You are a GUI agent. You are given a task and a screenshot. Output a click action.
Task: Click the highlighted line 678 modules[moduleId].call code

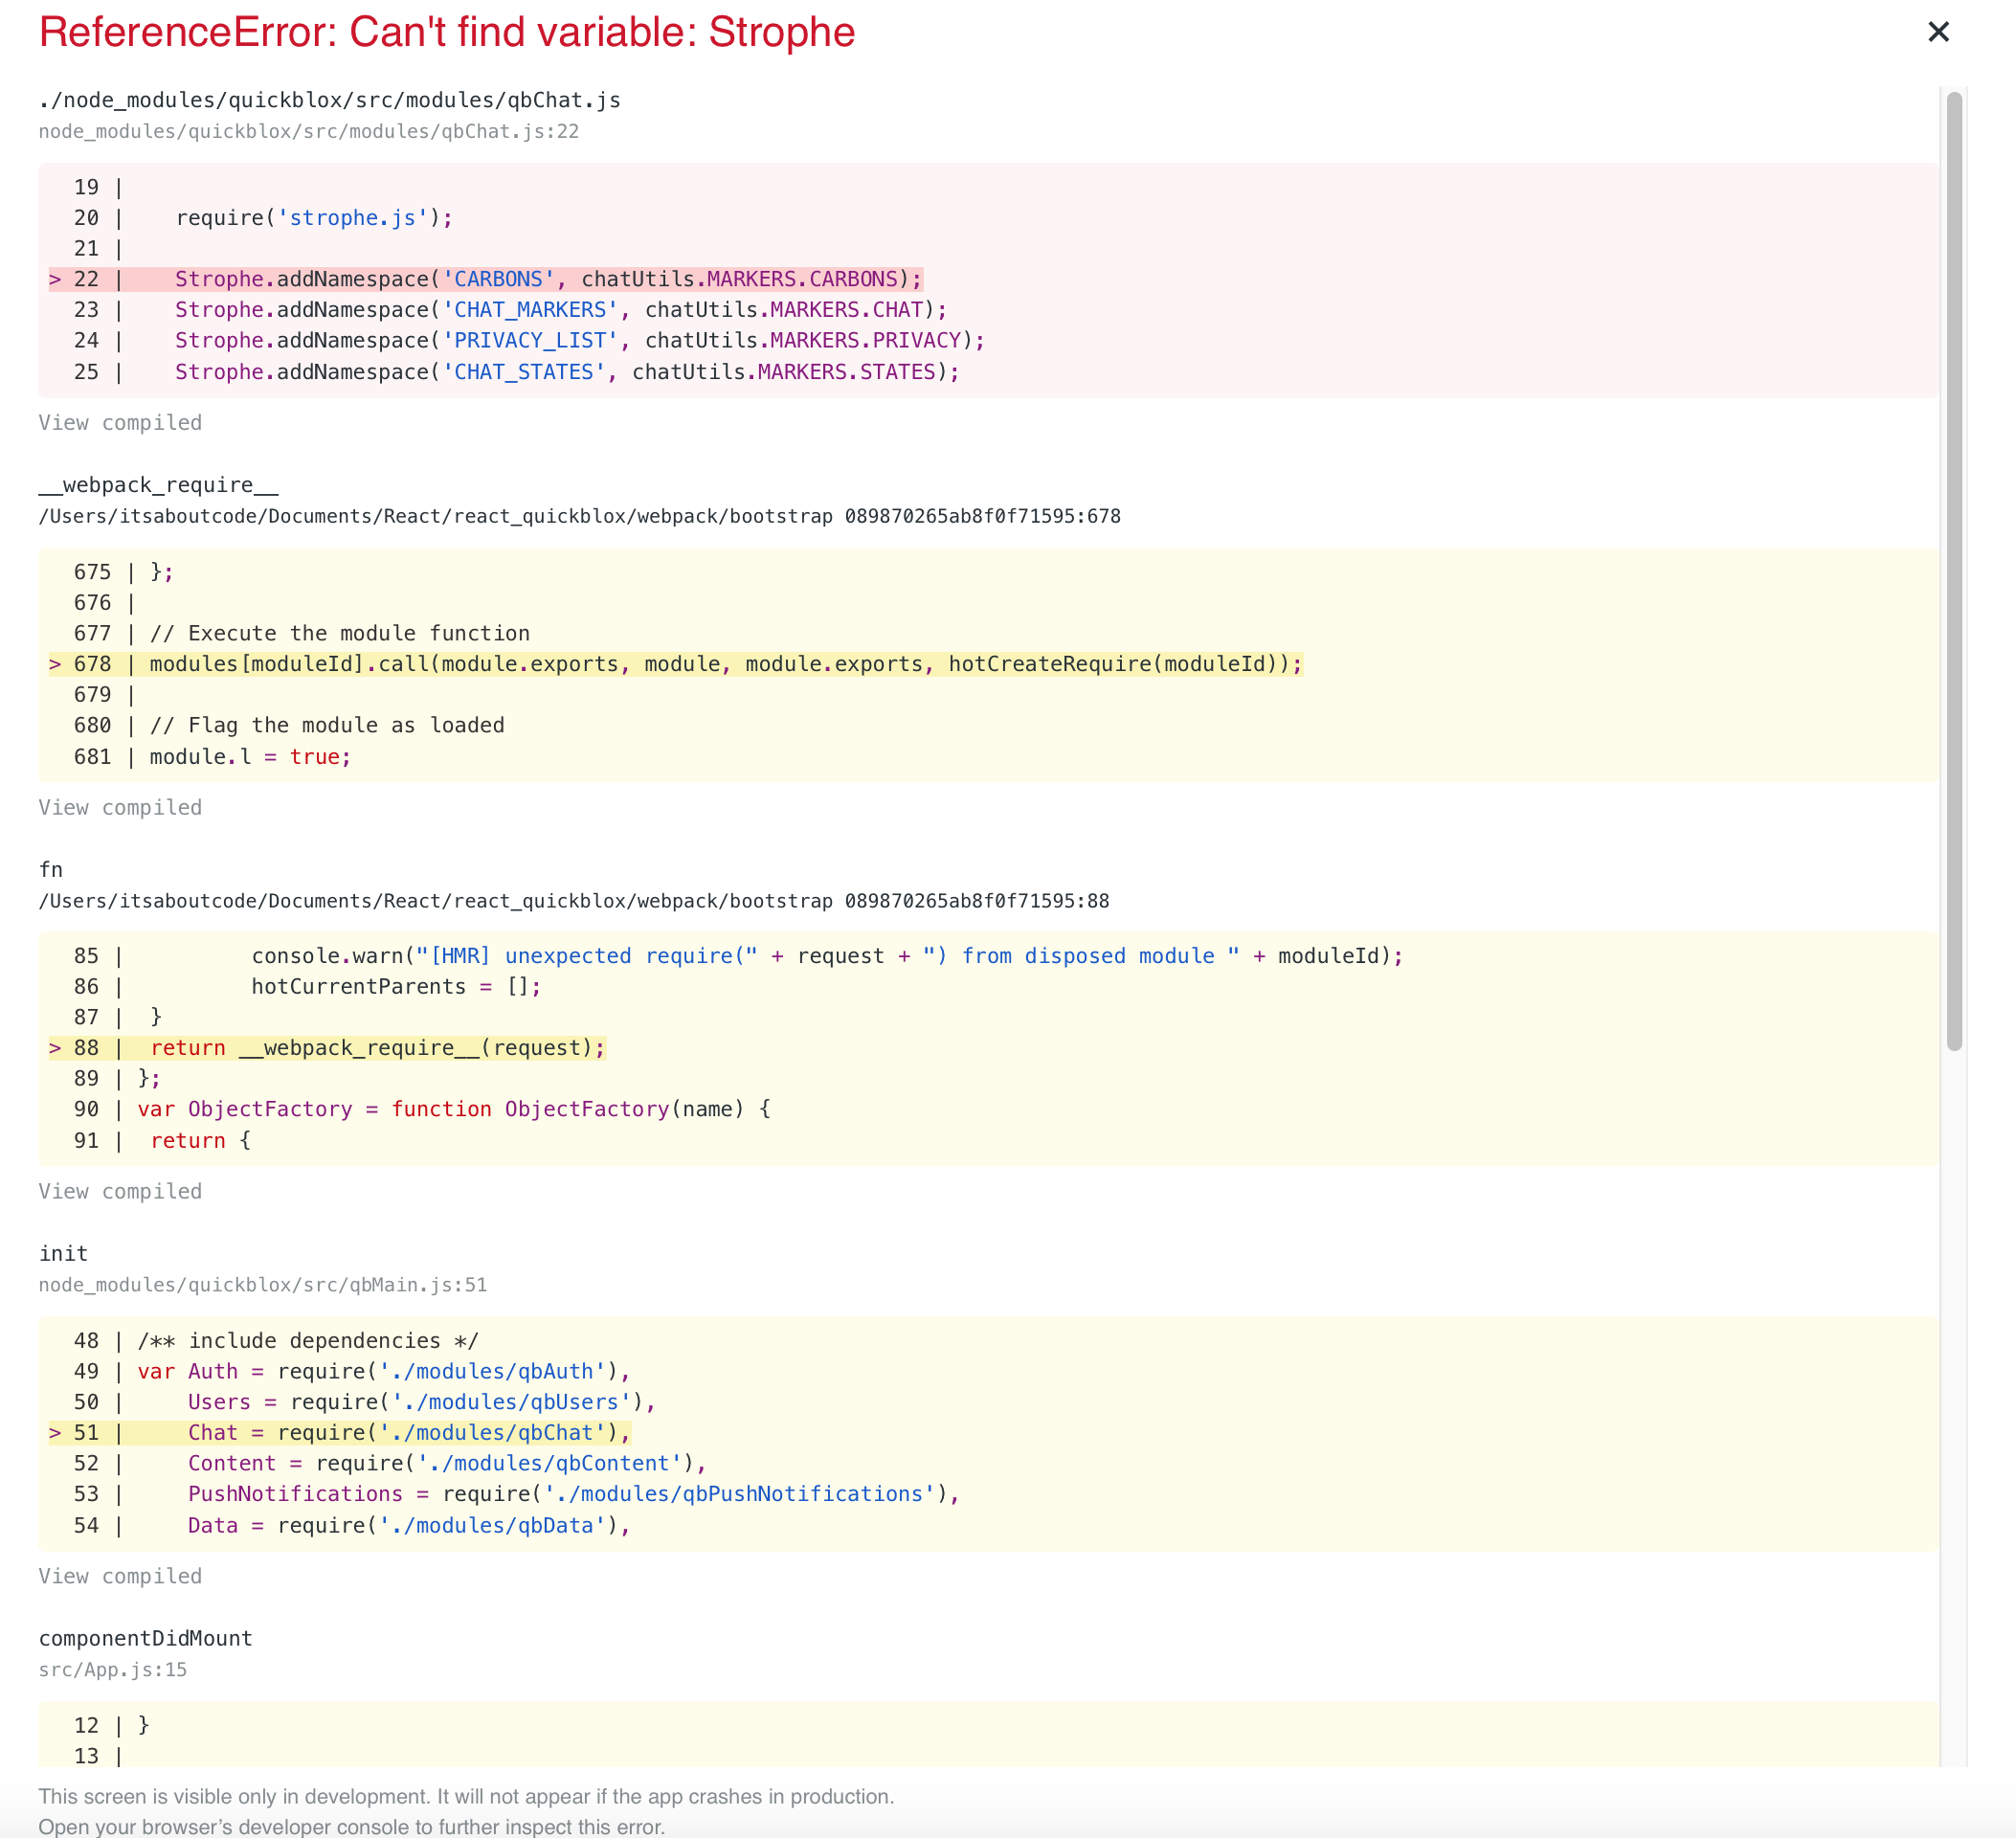tap(725, 664)
